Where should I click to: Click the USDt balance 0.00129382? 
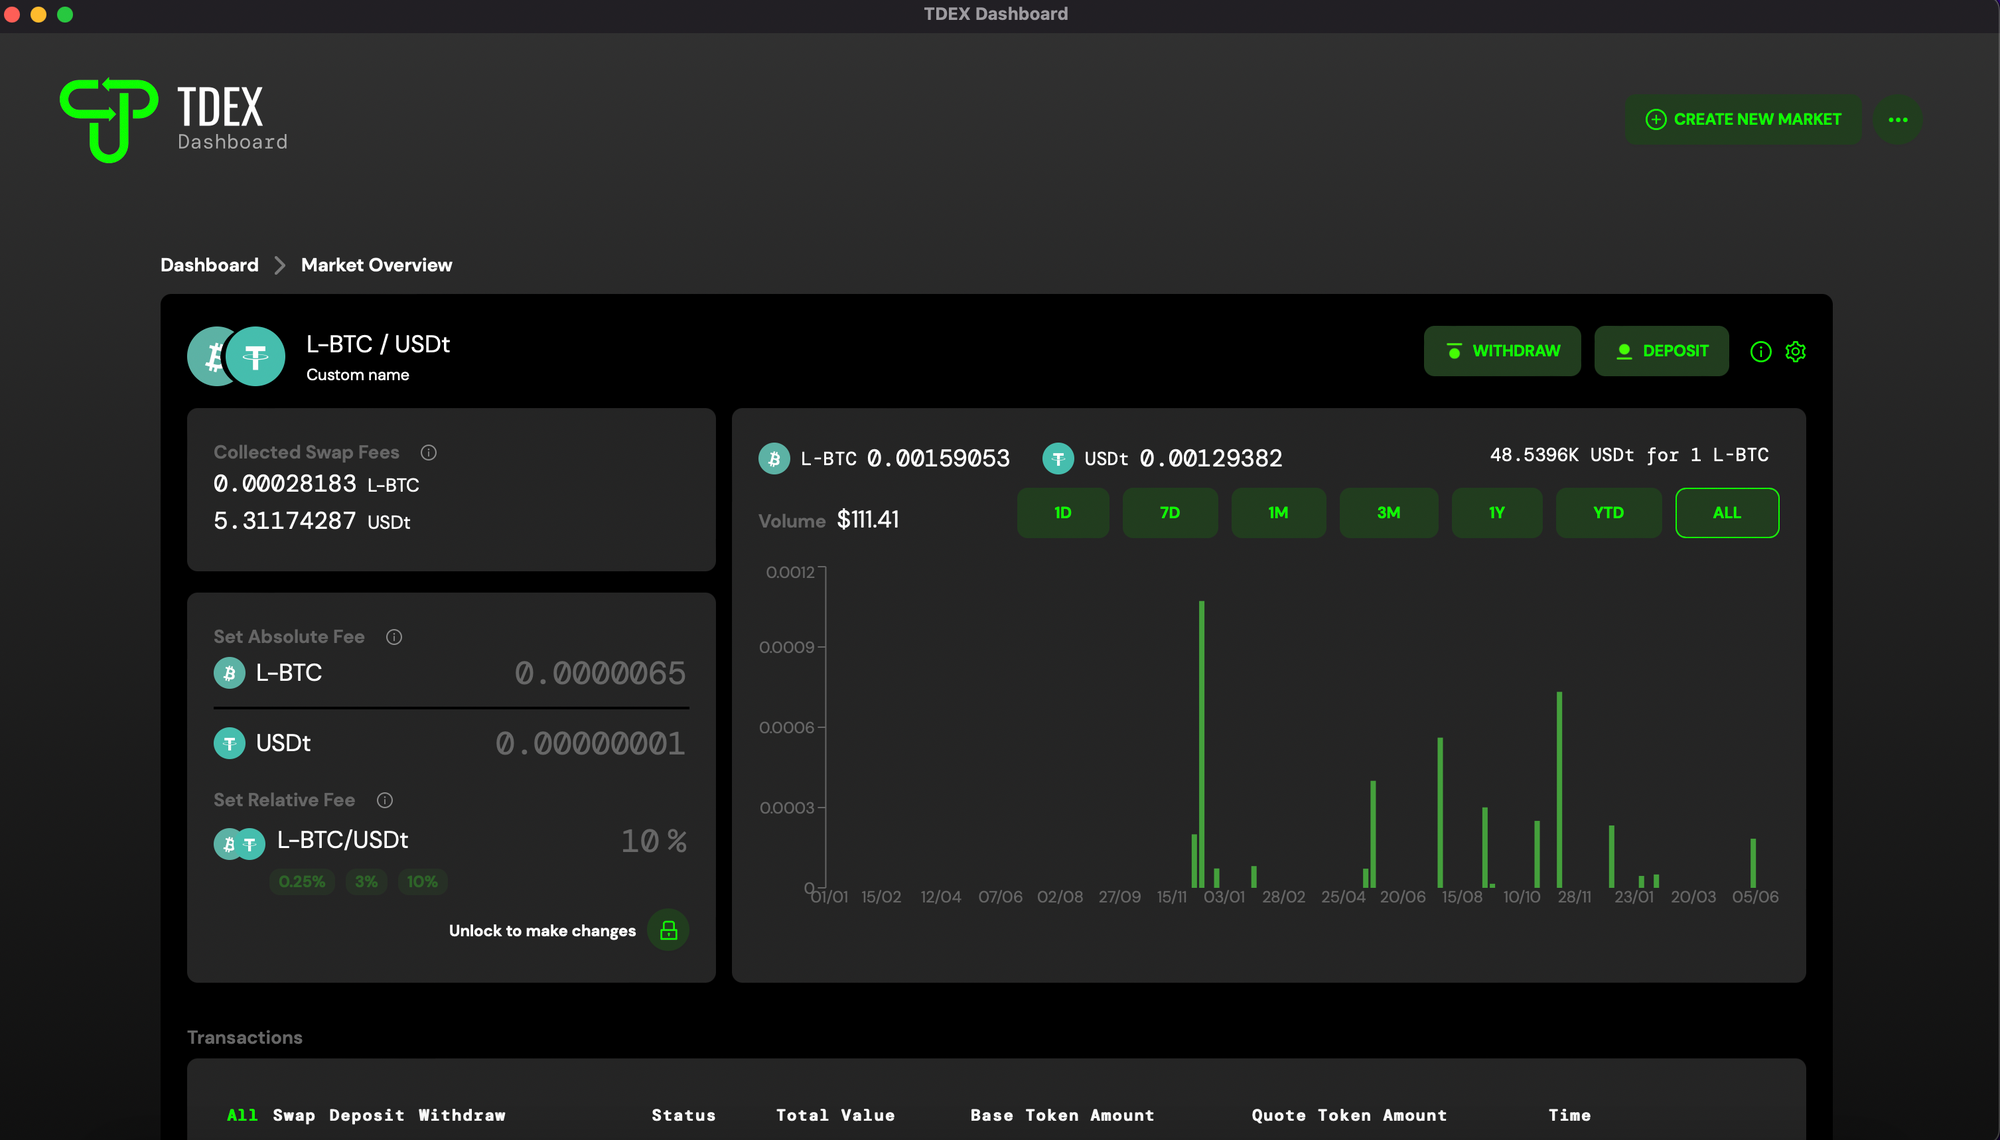pyautogui.click(x=1211, y=459)
